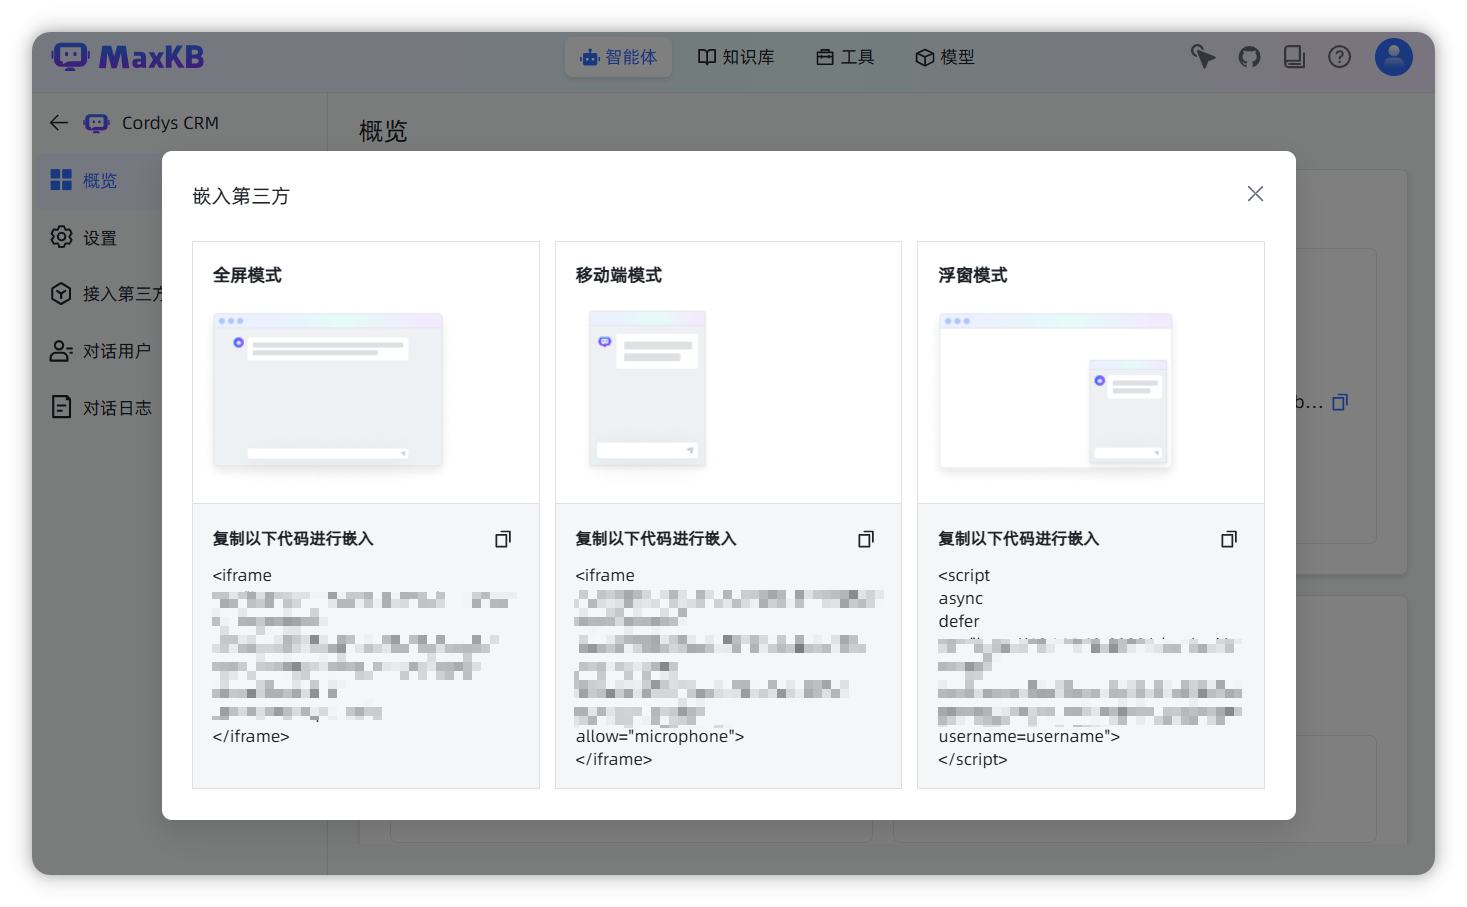Open the user avatar menu
Screen dimensions: 1467x907
point(1394,57)
